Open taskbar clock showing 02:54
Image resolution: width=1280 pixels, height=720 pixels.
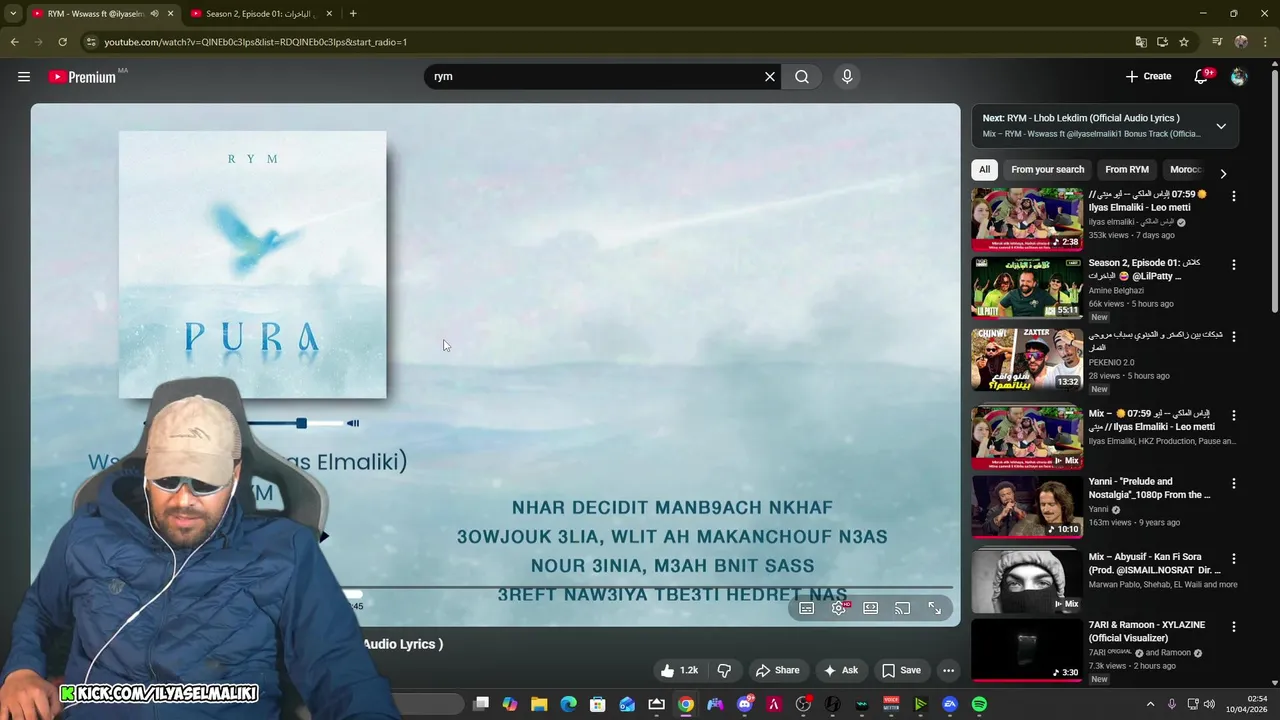click(1249, 704)
